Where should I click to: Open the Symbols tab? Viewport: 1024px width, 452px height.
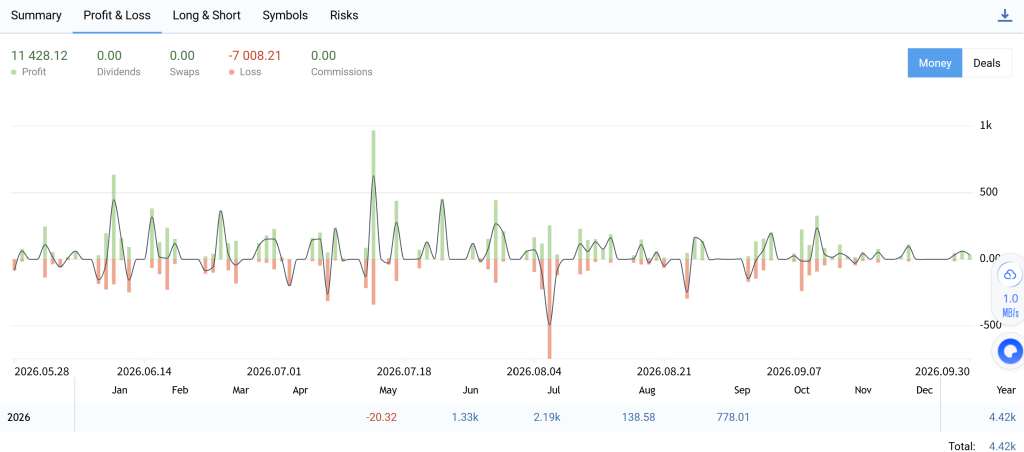coord(285,16)
